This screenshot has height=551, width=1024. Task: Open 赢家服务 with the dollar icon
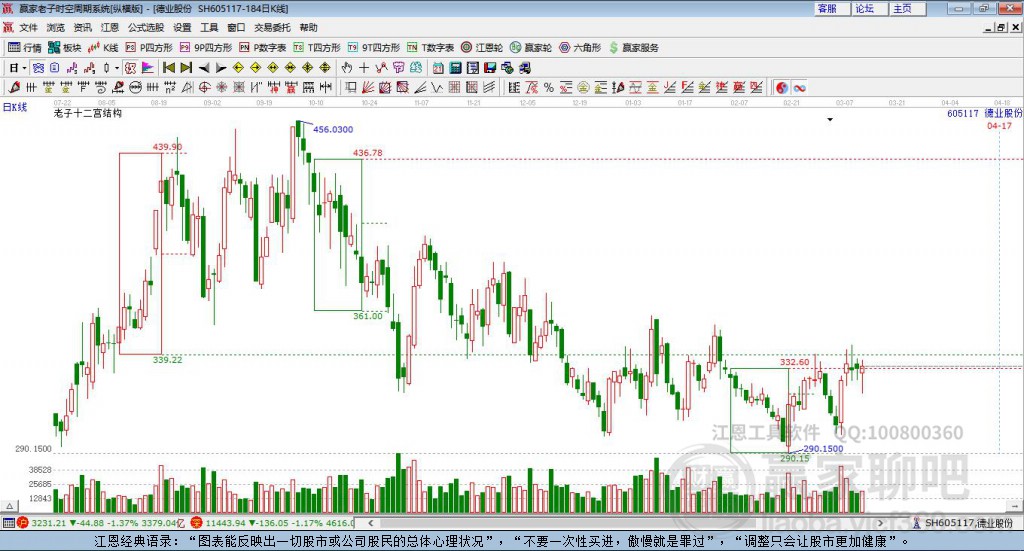tap(634, 48)
